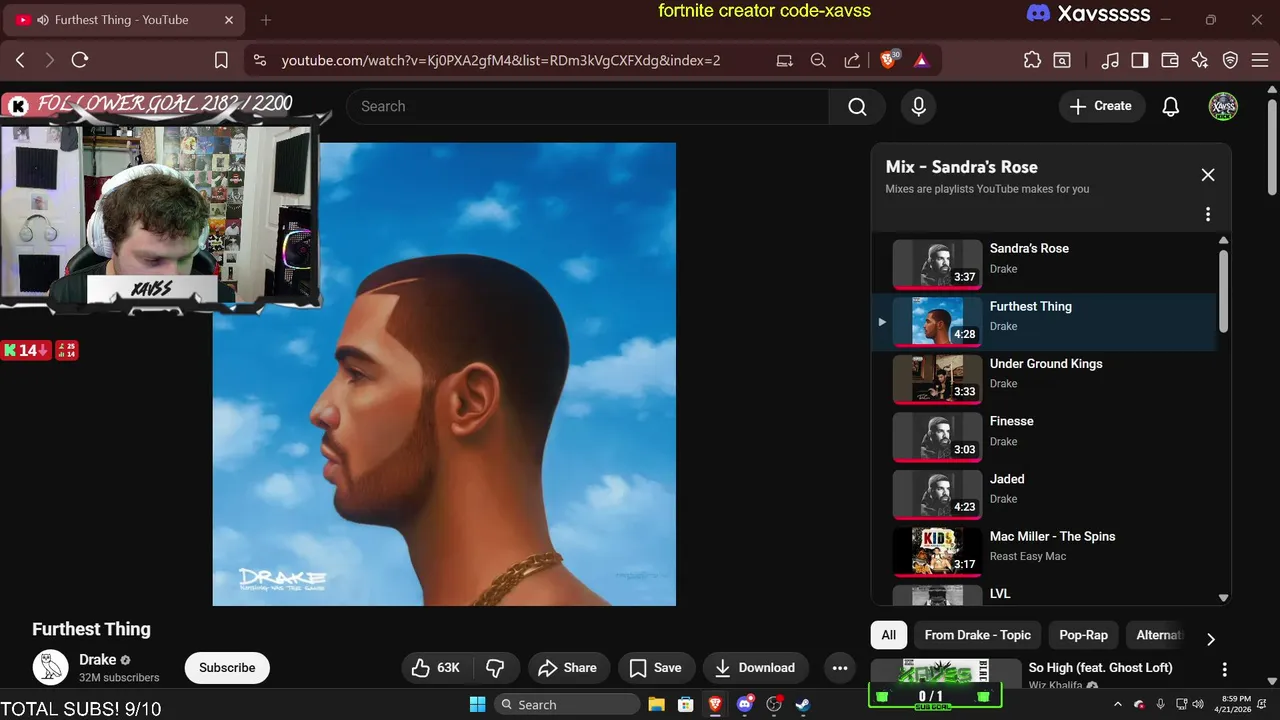Click the browser share icon in address bar
The image size is (1280, 720).
click(852, 60)
